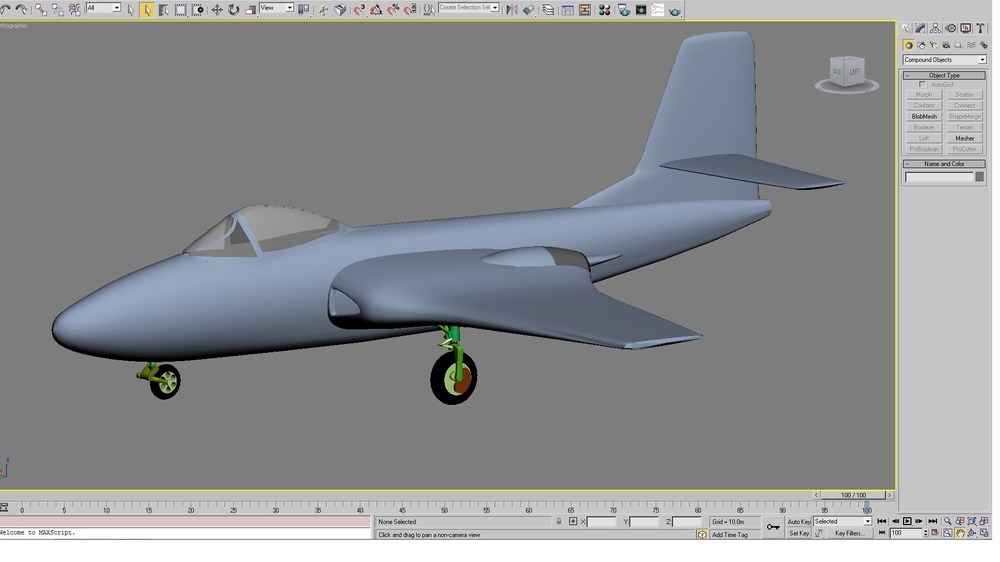Click the Key Filters button
Viewport: 1000px width, 562px height.
tap(849, 533)
